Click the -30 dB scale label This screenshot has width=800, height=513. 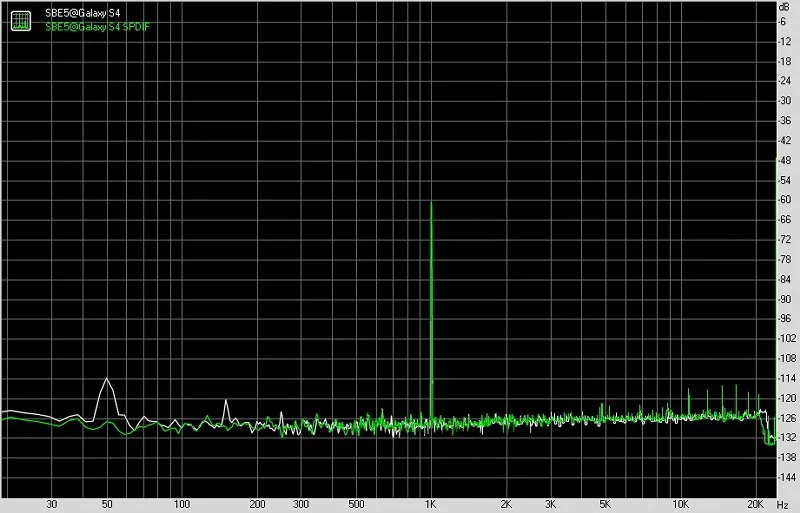pos(785,101)
